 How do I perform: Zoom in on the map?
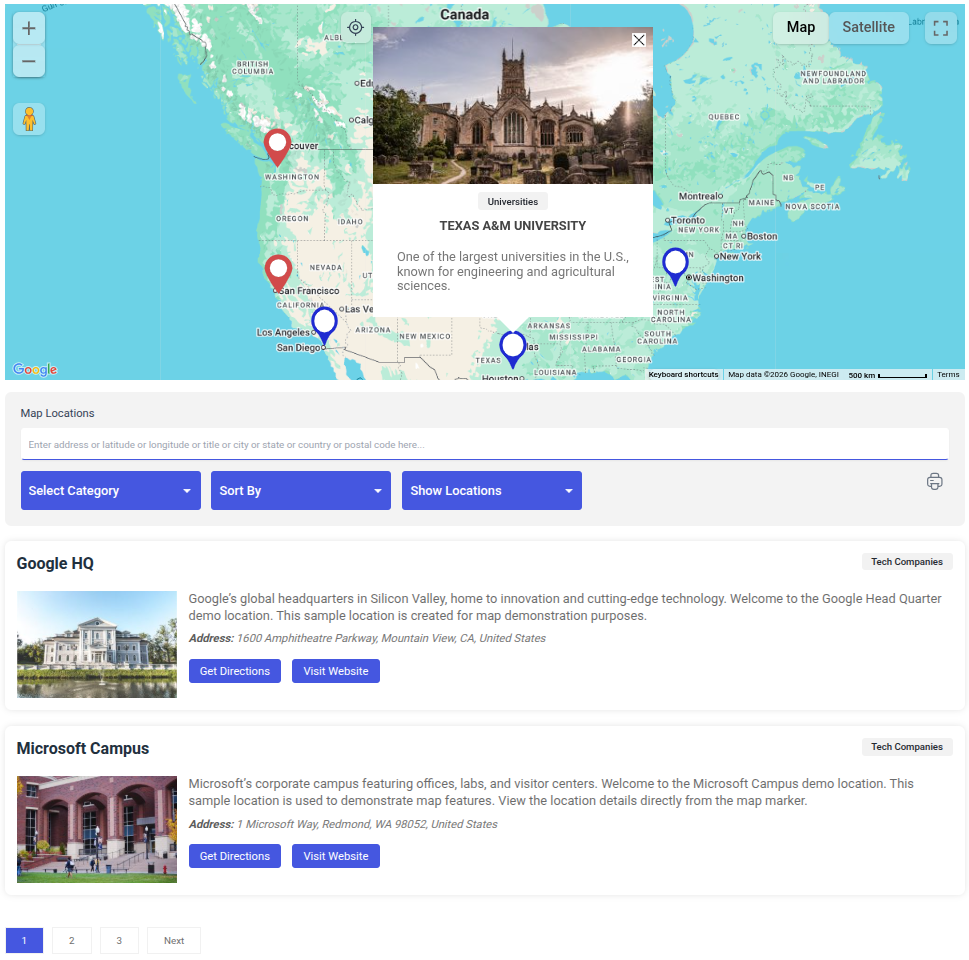(x=28, y=28)
